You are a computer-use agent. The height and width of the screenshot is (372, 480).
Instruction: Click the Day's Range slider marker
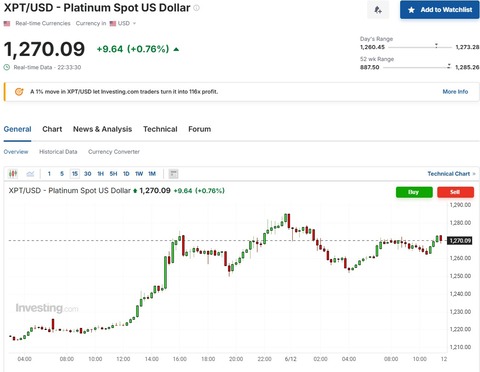pos(436,46)
